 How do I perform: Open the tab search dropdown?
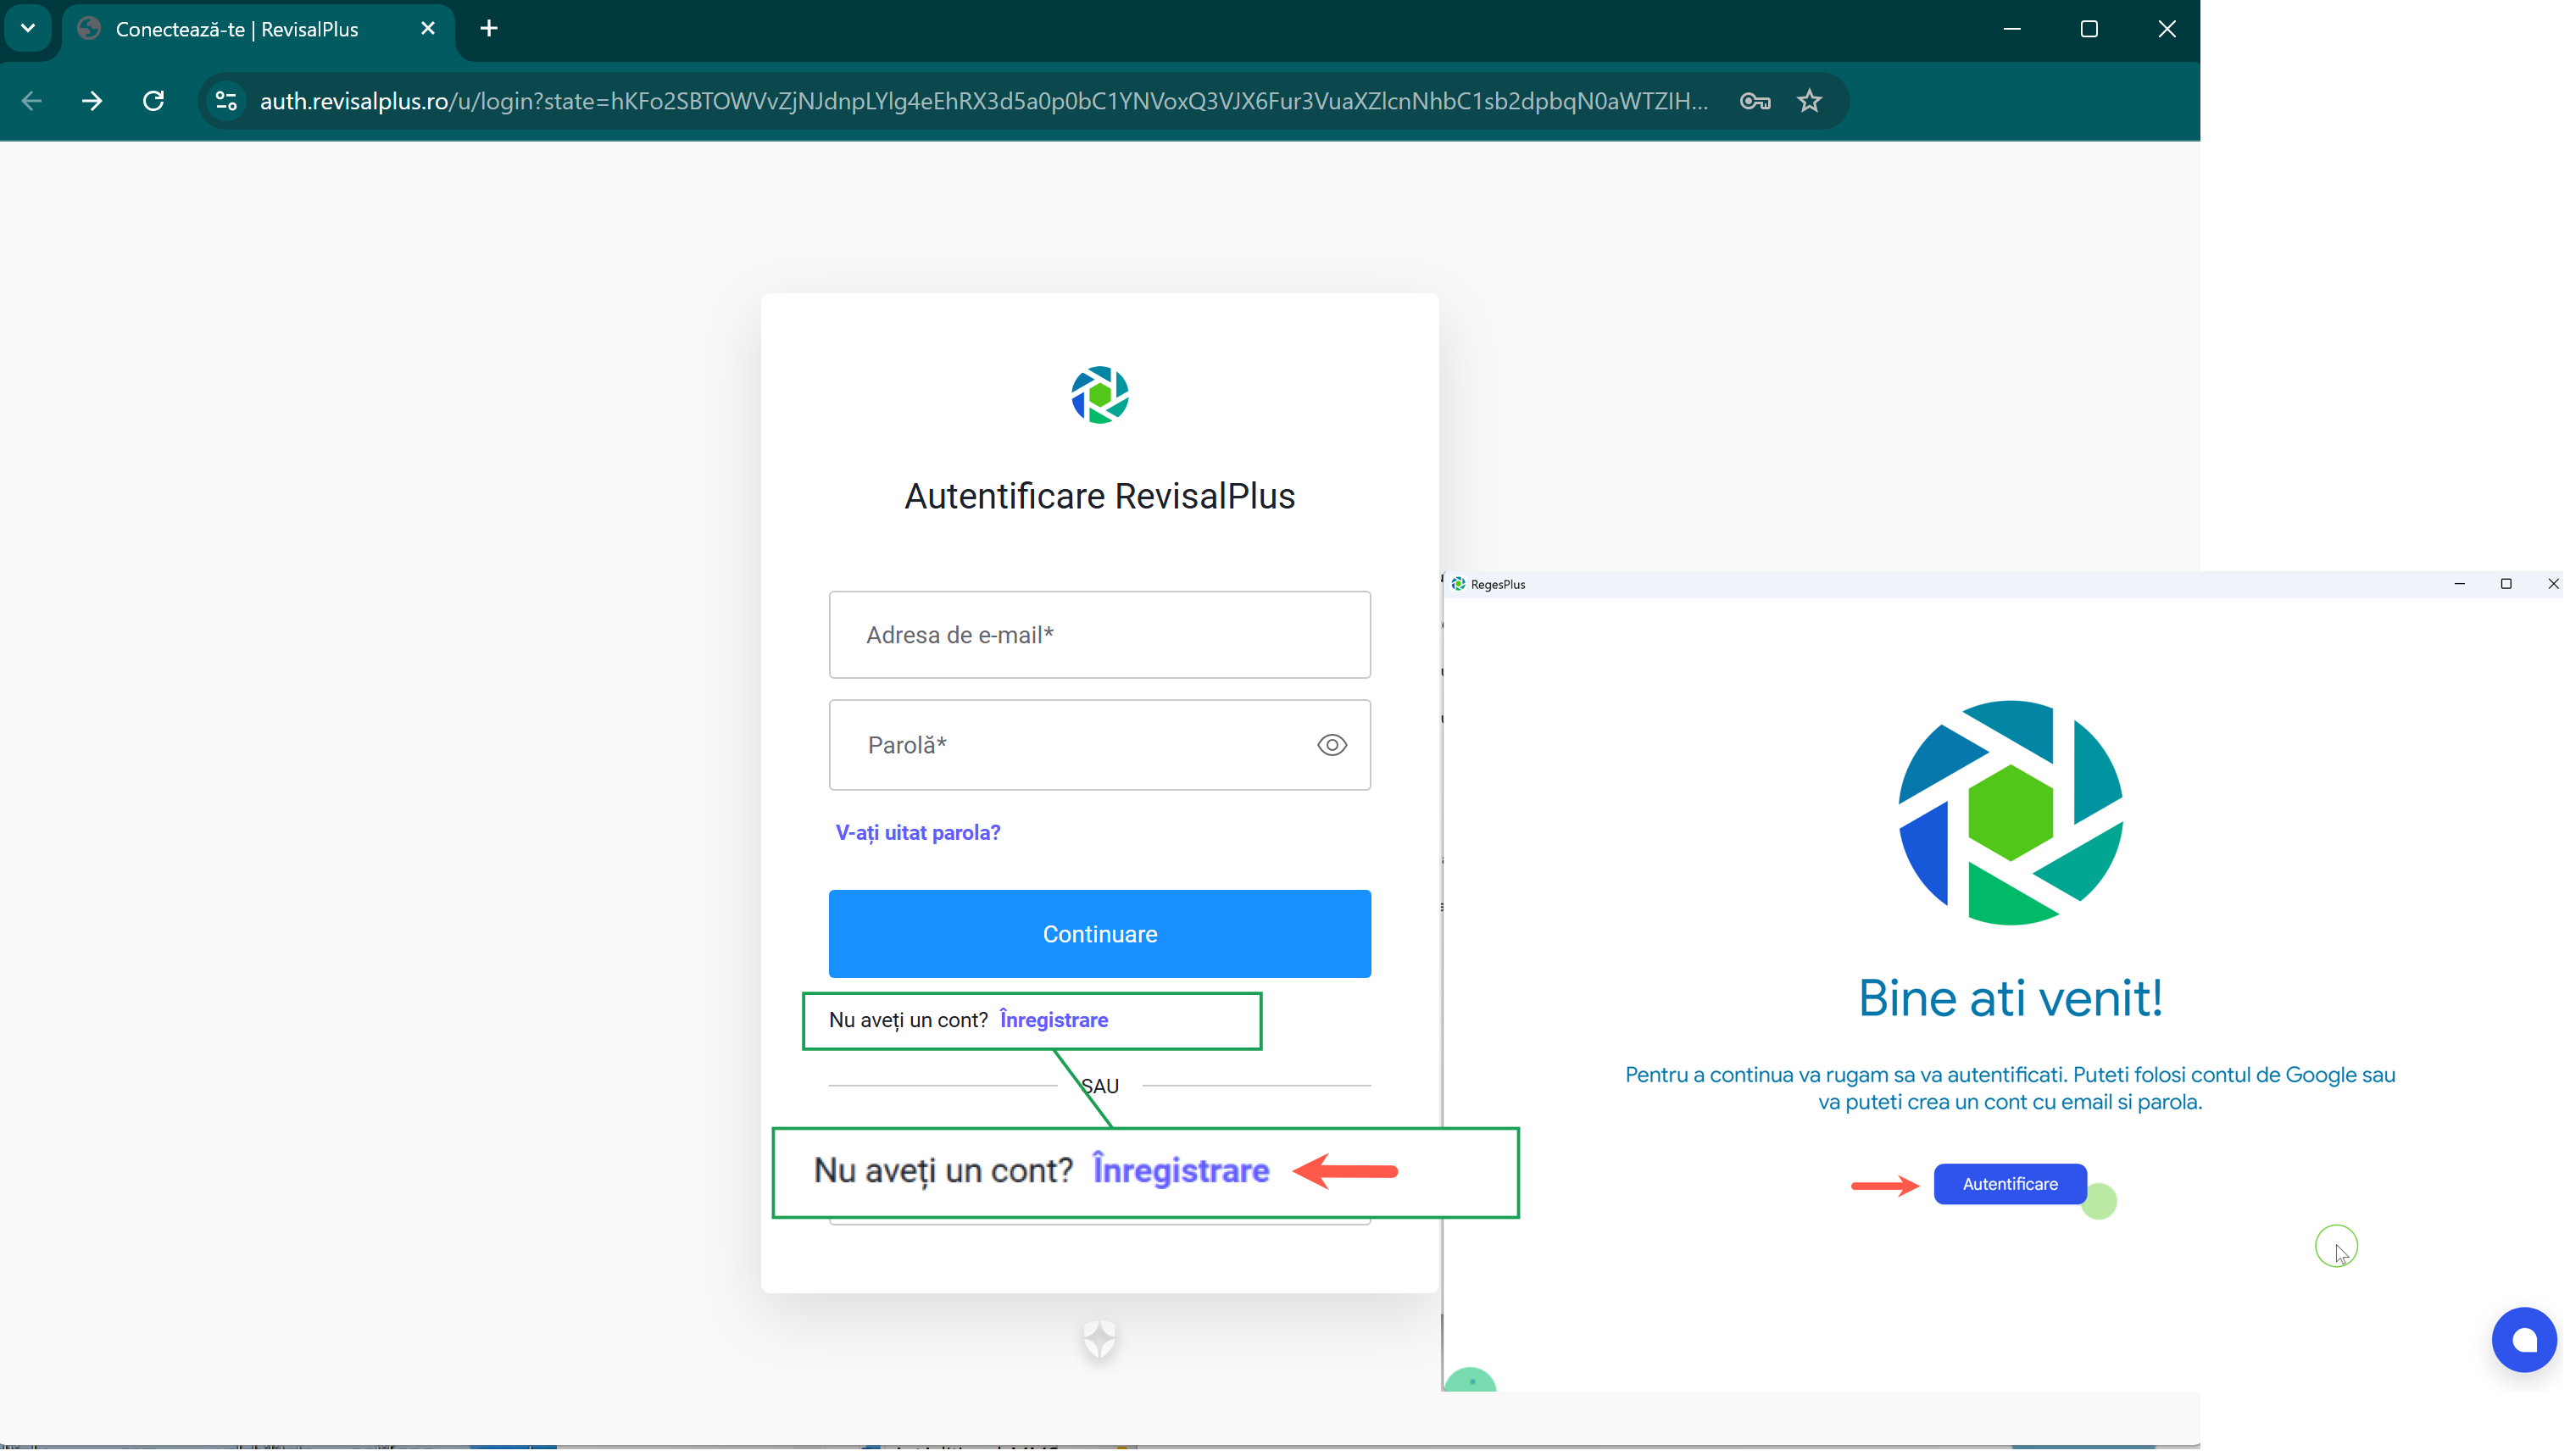click(28, 28)
